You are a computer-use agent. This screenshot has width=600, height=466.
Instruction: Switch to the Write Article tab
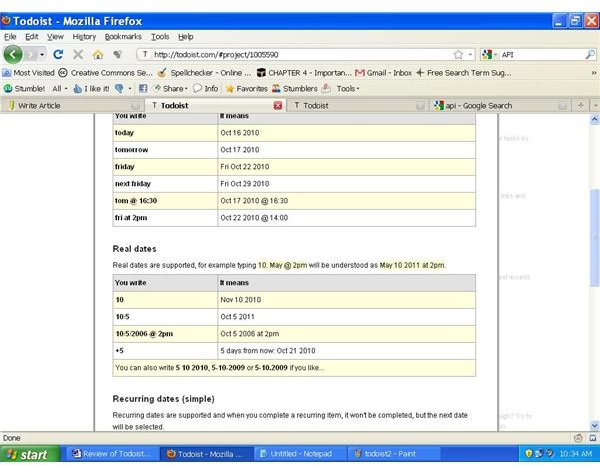tap(72, 106)
